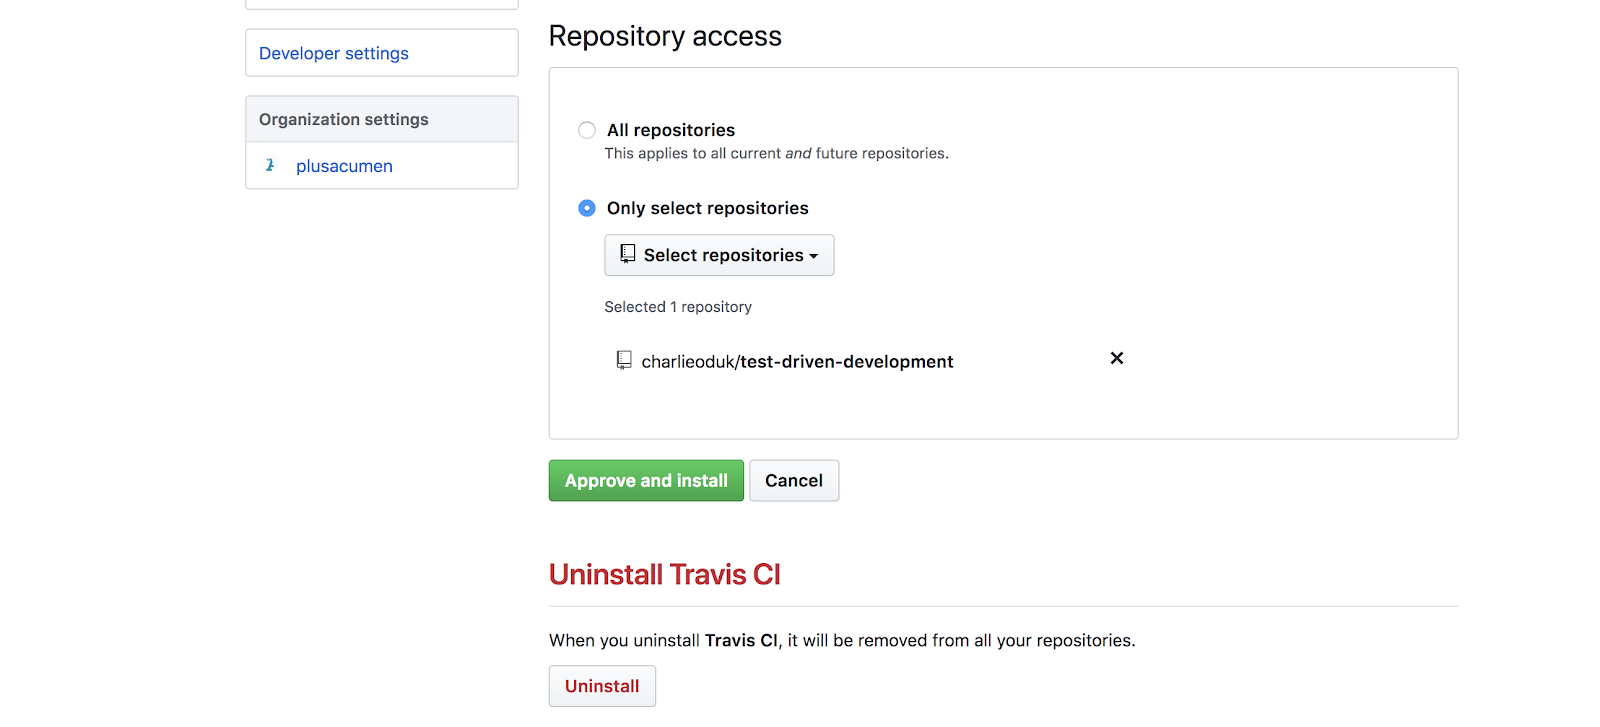
Task: Go to Developer settings
Action: coord(334,53)
